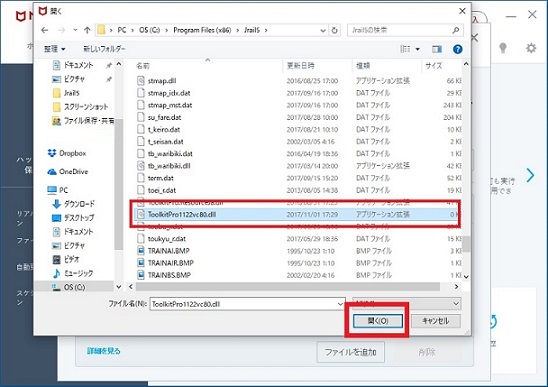The image size is (548, 387).
Task: Select PC in the navigation pane
Action: 63,190
